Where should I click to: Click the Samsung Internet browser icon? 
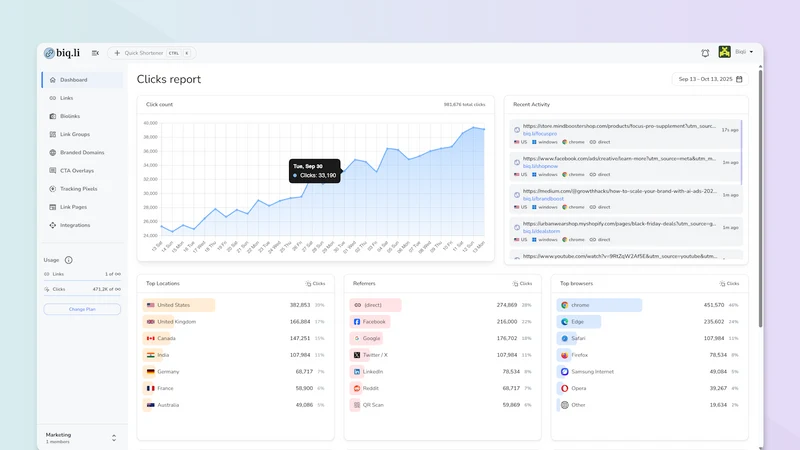565,372
